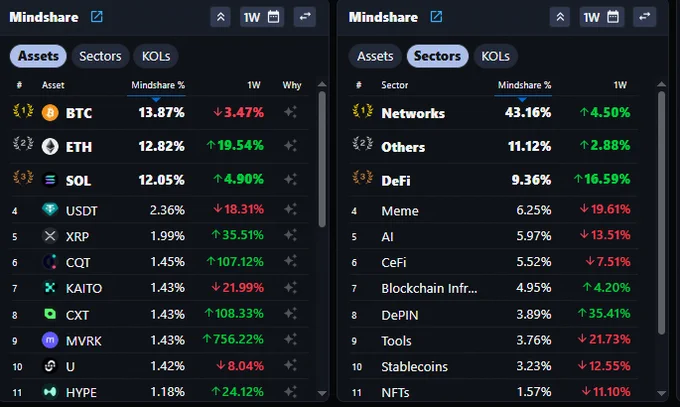The image size is (680, 407).
Task: Sort assets by 1W column header
Action: click(254, 85)
